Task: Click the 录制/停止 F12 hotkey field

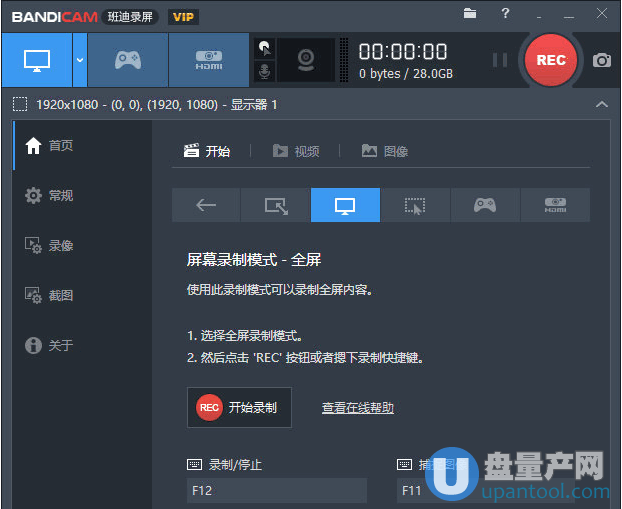Action: pos(276,491)
